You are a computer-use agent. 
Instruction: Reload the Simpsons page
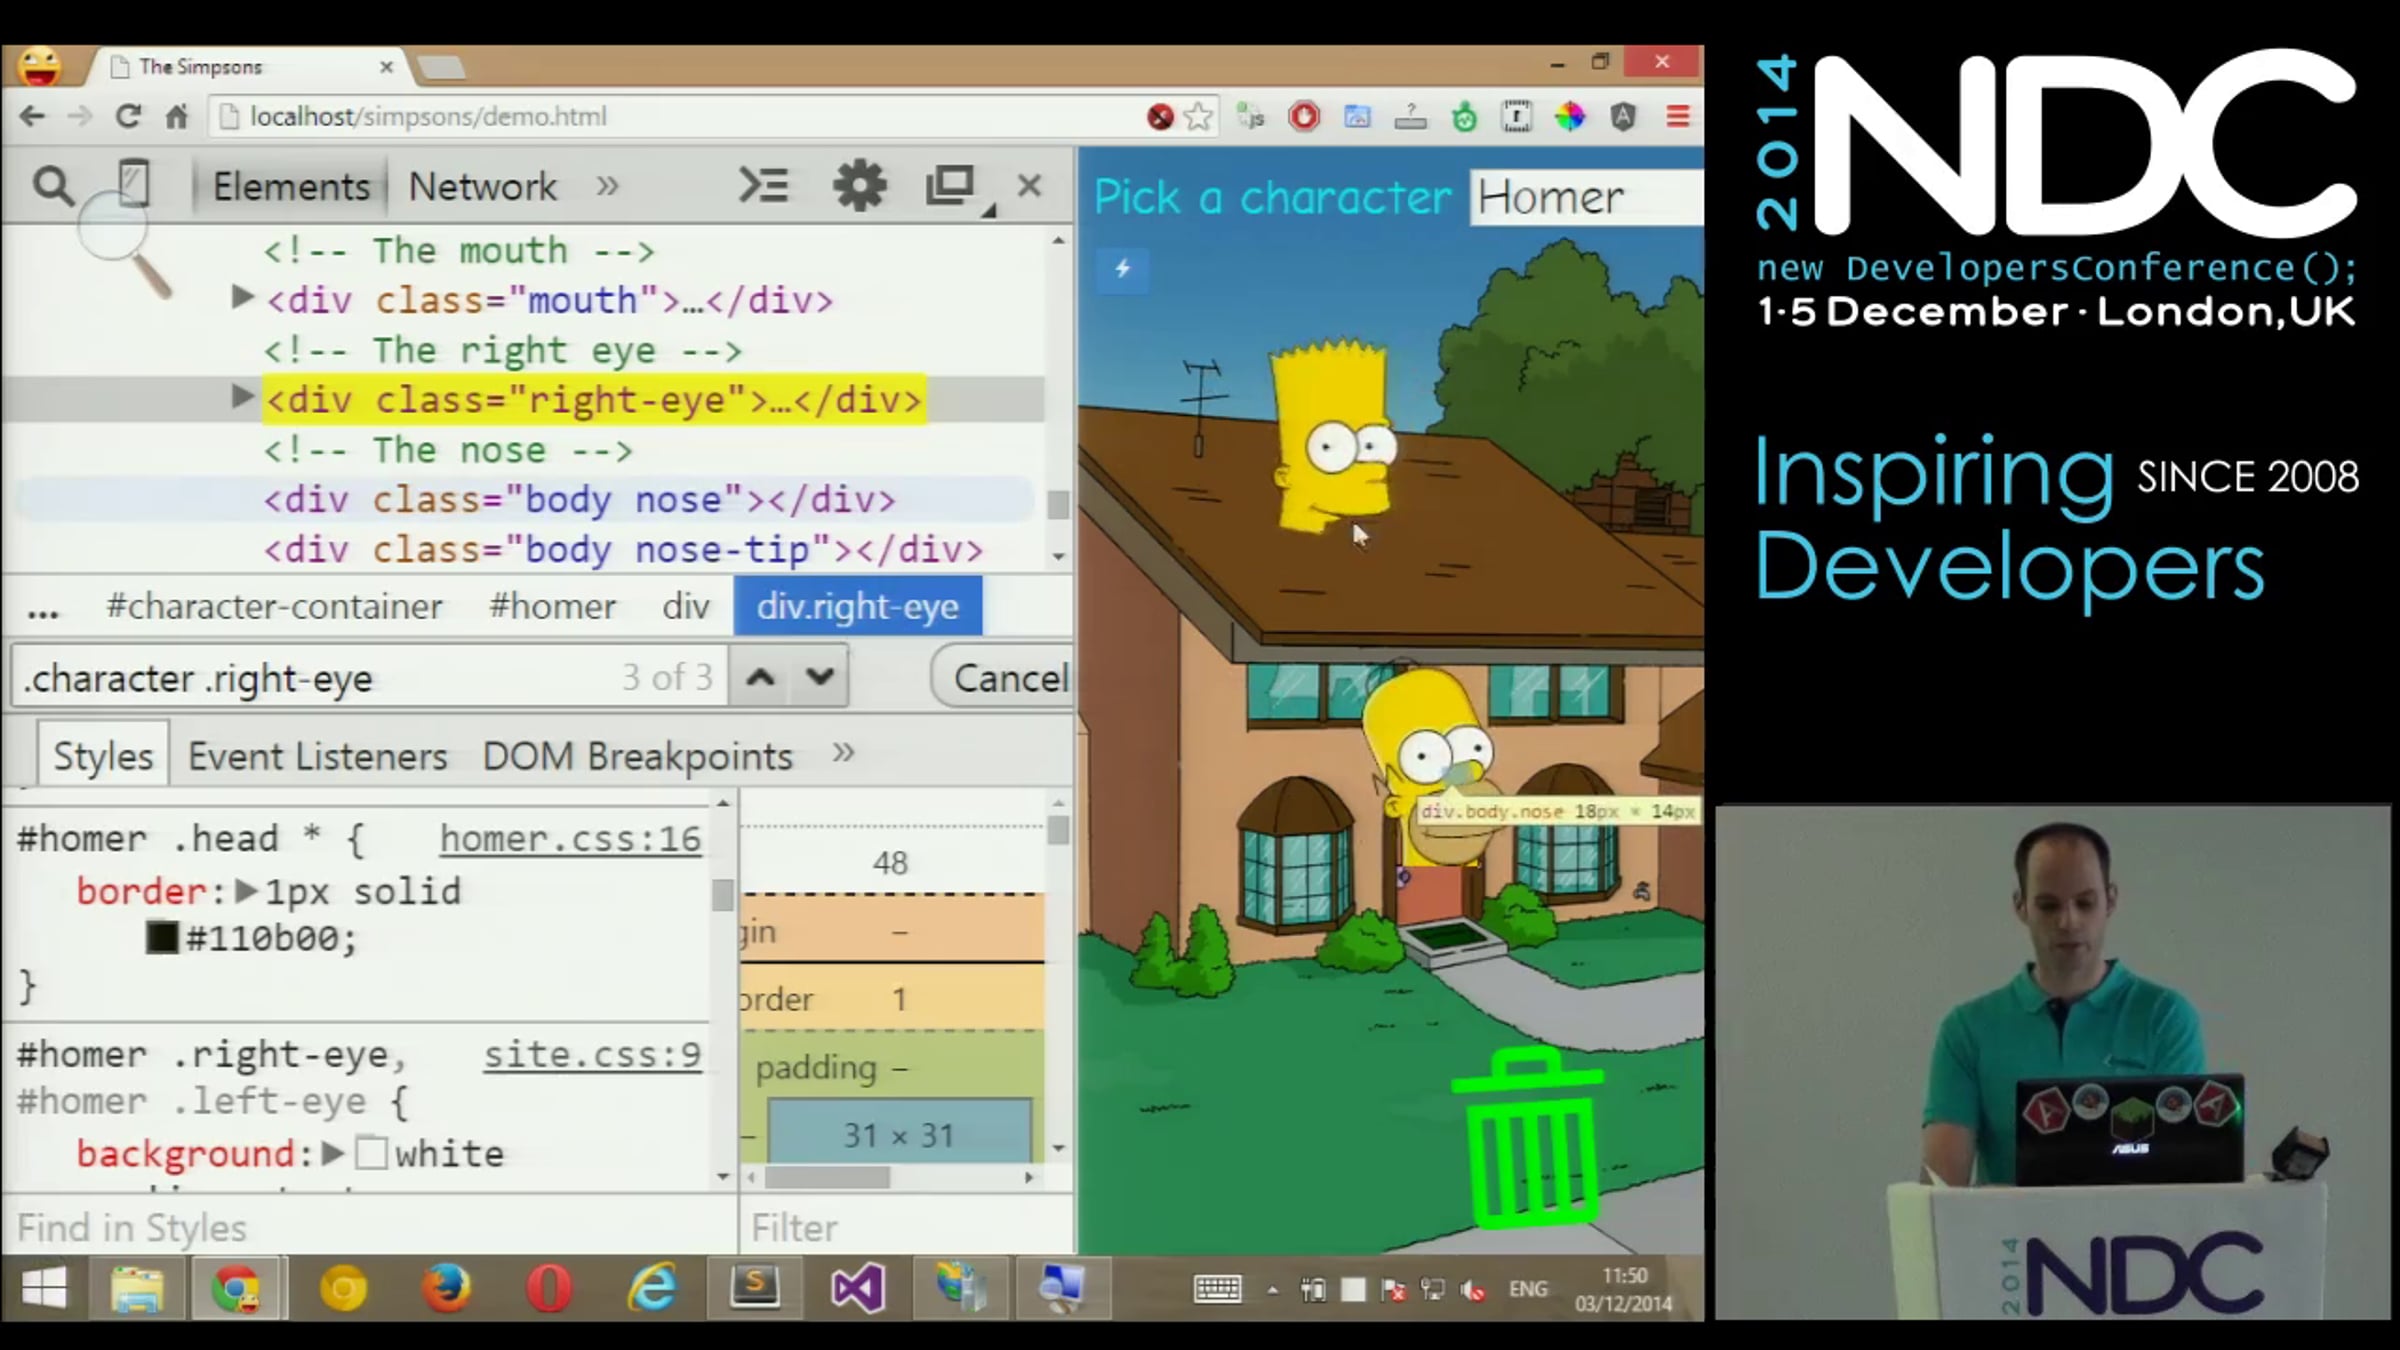point(128,117)
